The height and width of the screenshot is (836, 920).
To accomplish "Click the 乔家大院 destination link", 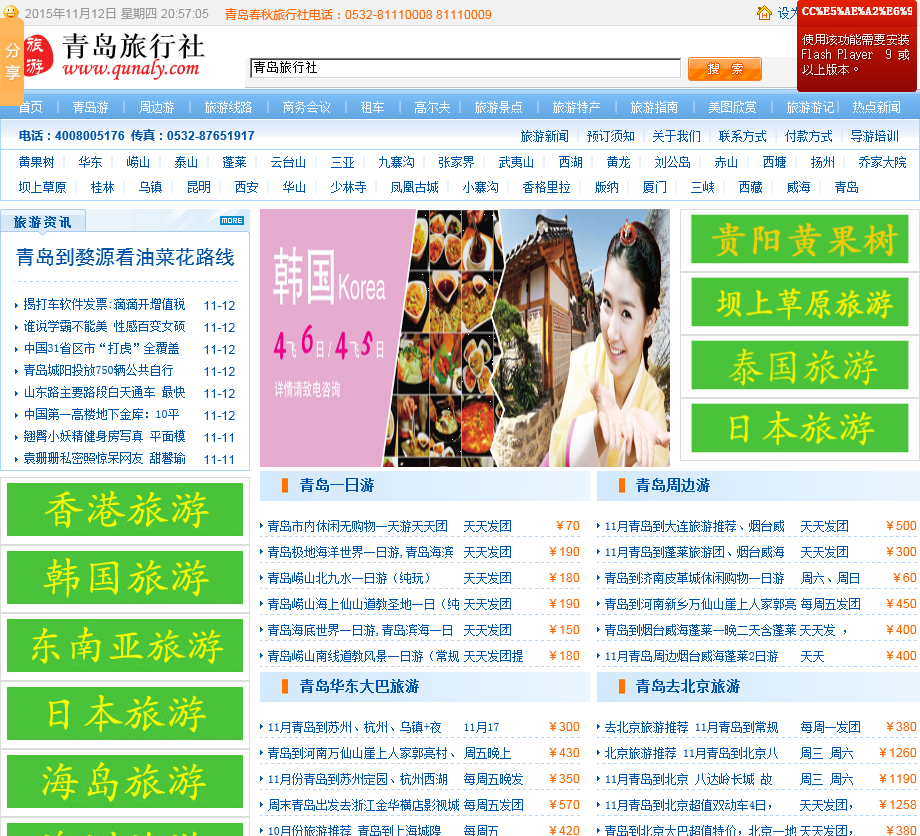I will pyautogui.click(x=882, y=163).
